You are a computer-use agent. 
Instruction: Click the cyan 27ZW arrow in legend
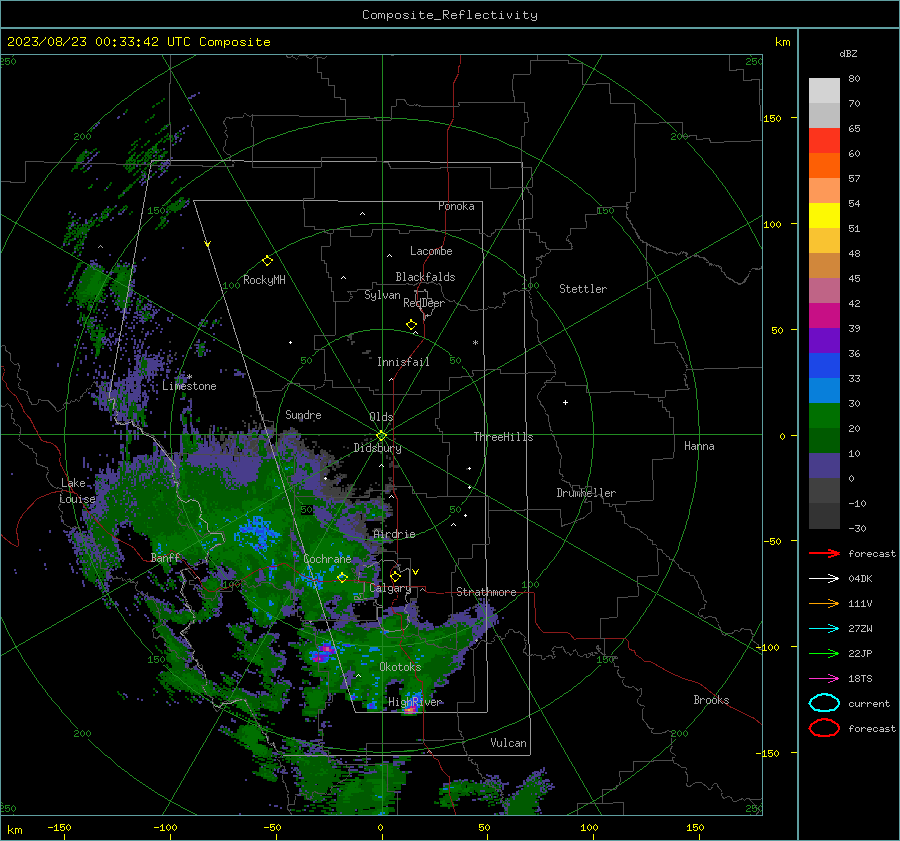pyautogui.click(x=824, y=629)
